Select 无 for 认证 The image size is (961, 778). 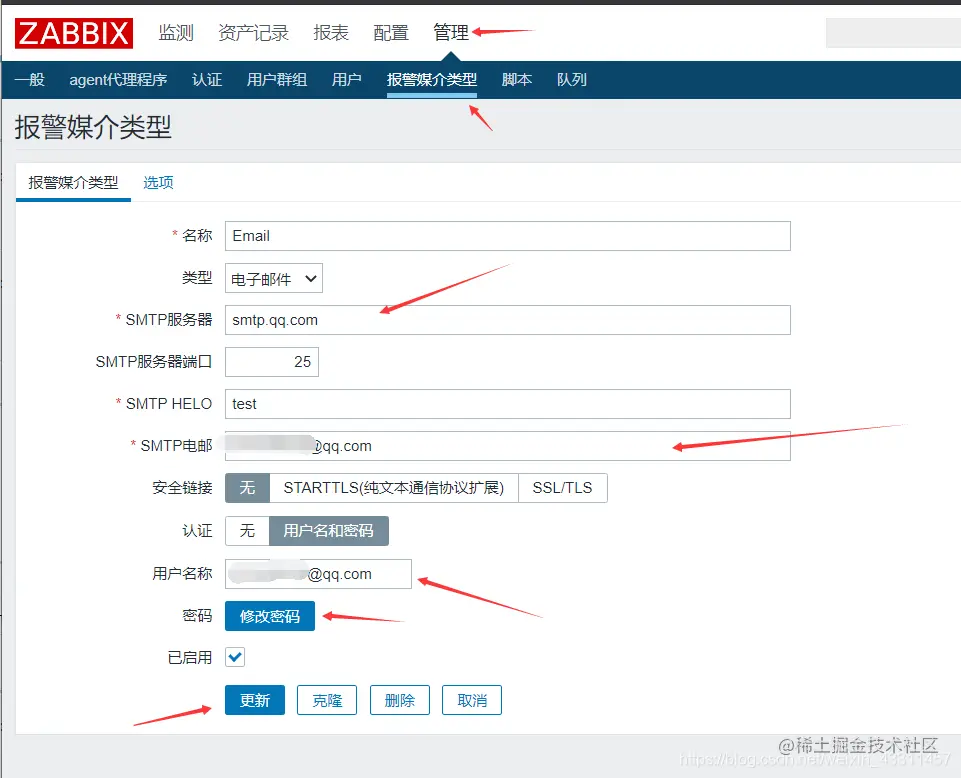247,531
